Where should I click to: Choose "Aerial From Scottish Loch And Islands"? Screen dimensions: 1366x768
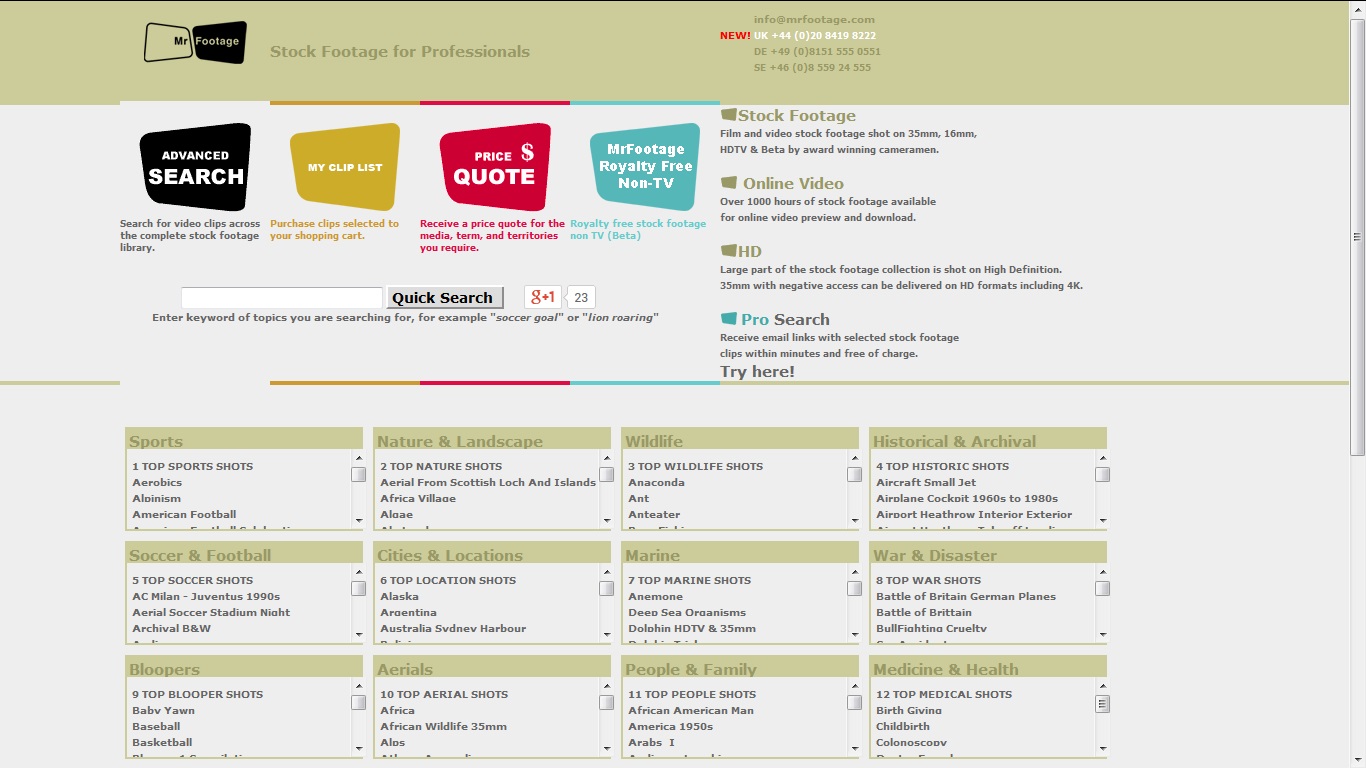pyautogui.click(x=488, y=482)
